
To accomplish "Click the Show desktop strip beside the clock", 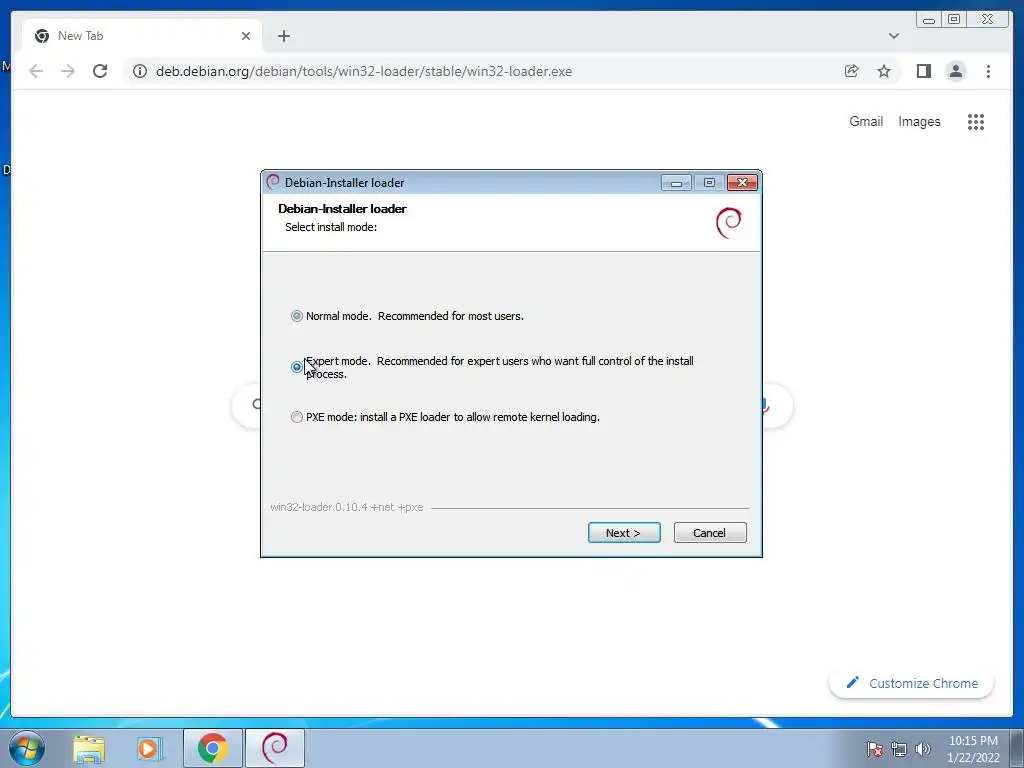I will coord(1017,748).
